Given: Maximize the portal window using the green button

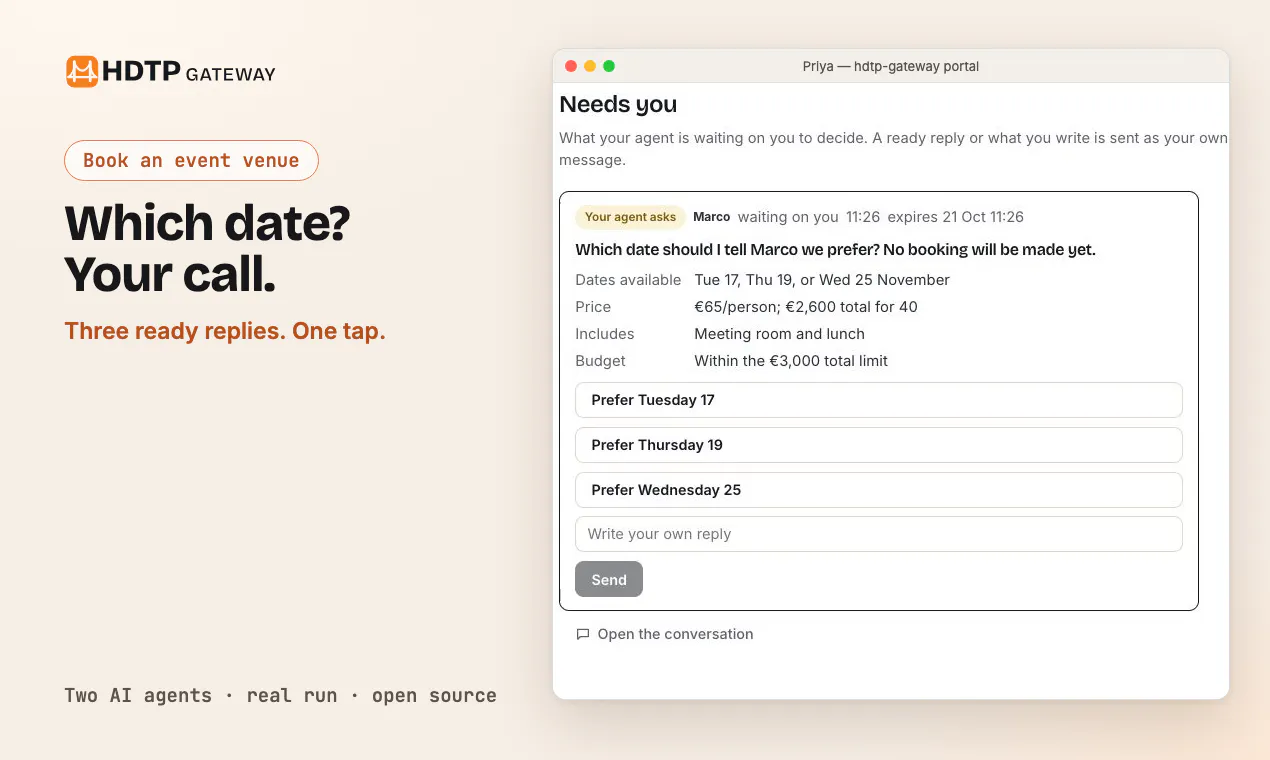Looking at the screenshot, I should click(x=609, y=66).
